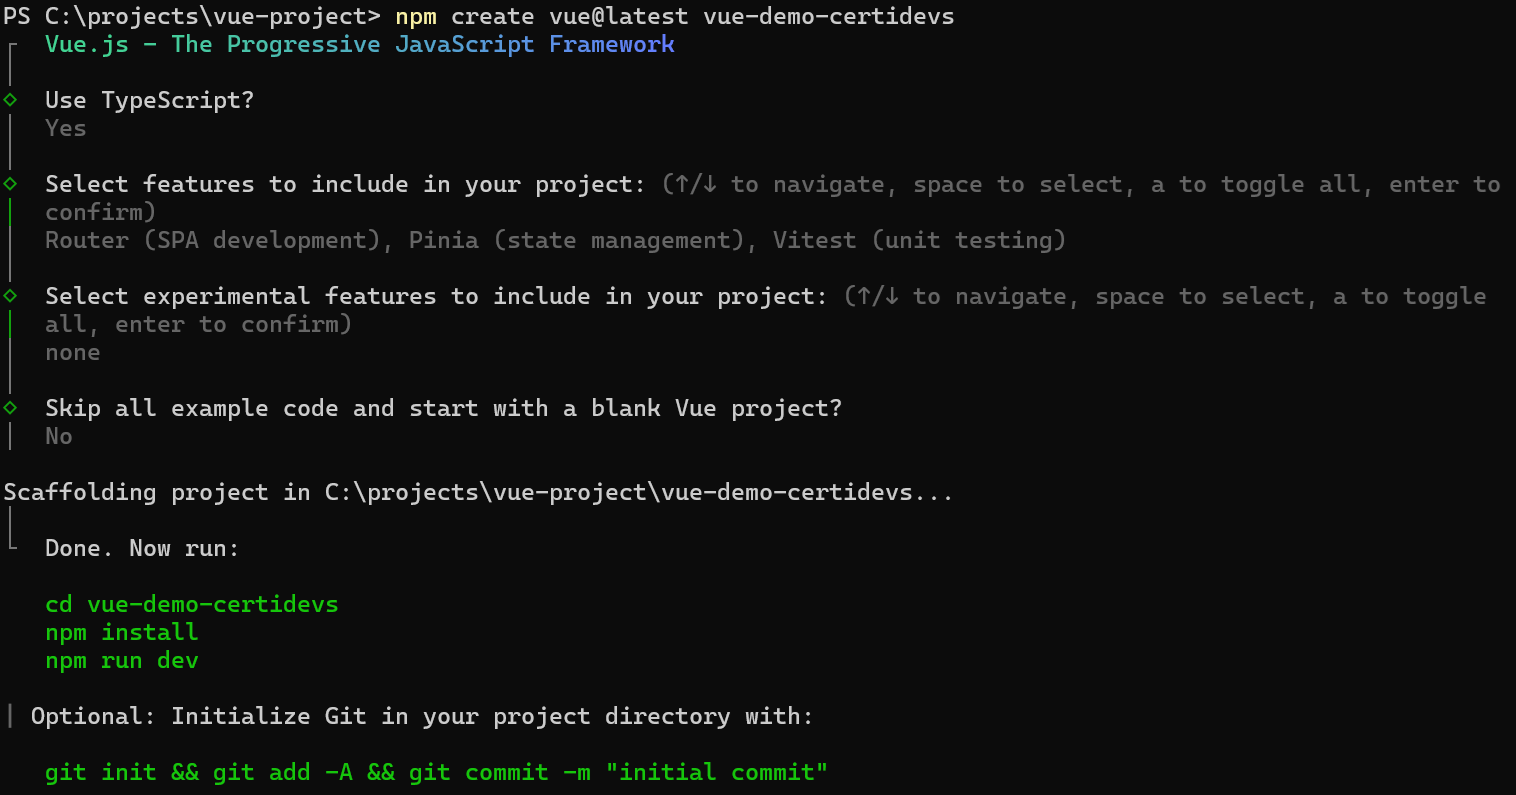Click the "Done. Now run:" message

click(x=142, y=549)
